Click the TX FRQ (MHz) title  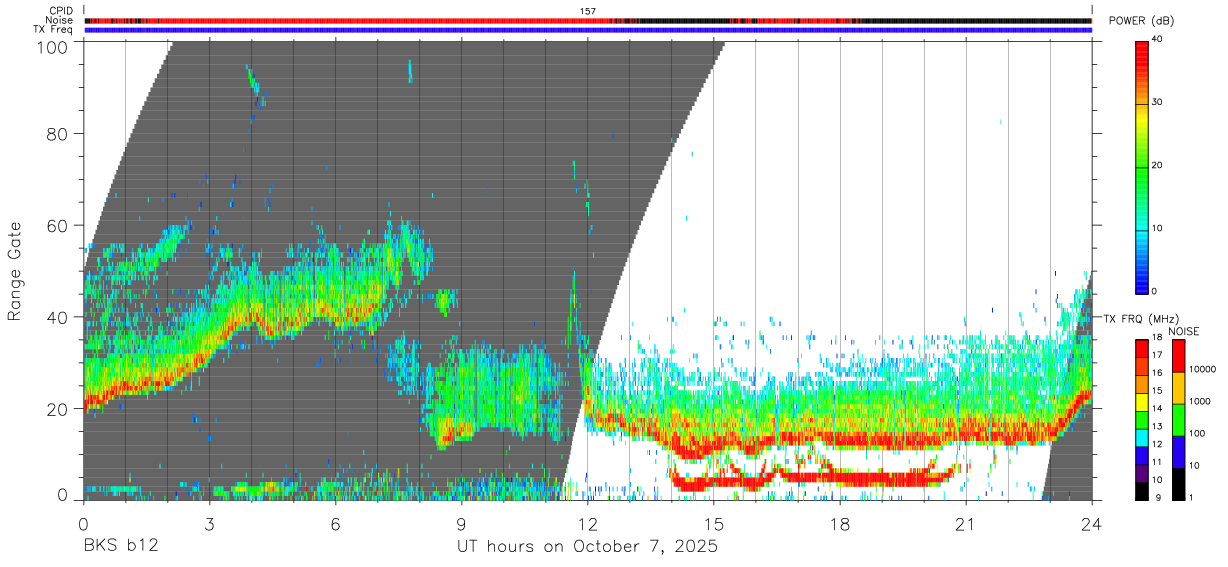tap(1140, 318)
